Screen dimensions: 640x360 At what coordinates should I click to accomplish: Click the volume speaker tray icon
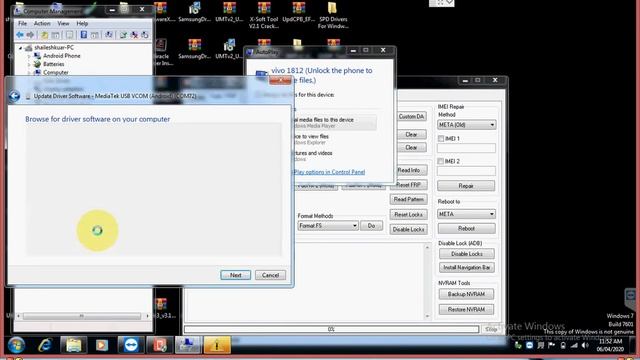point(585,345)
